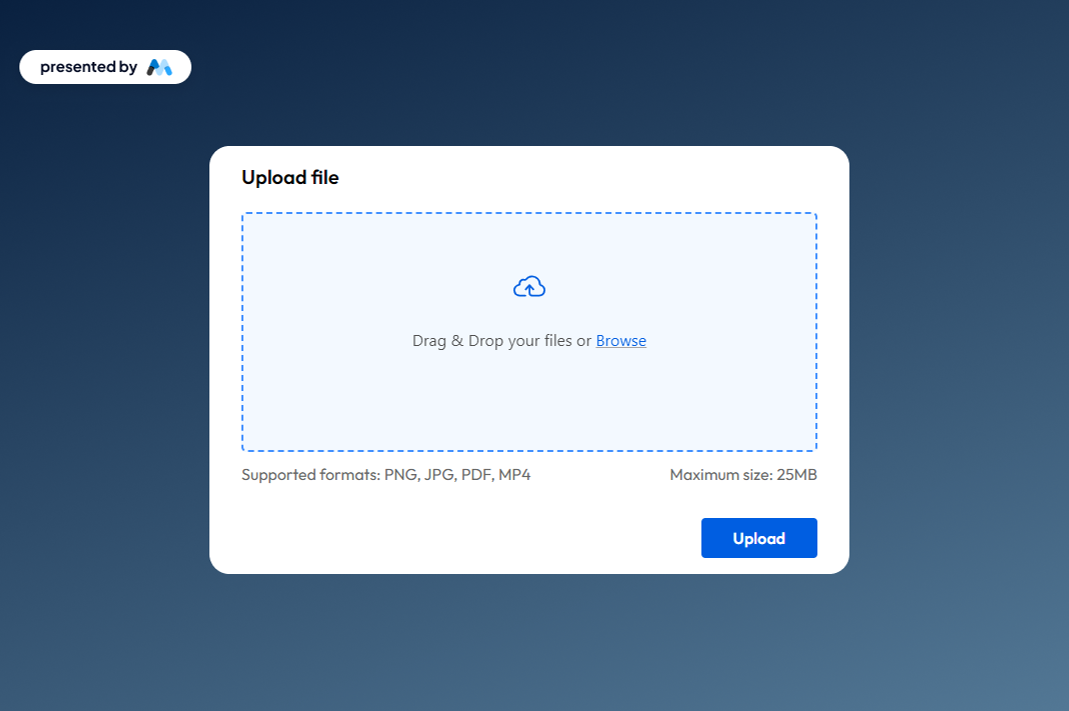Click the Drag & Drop your files text
Image resolution: width=1069 pixels, height=711 pixels.
[492, 341]
